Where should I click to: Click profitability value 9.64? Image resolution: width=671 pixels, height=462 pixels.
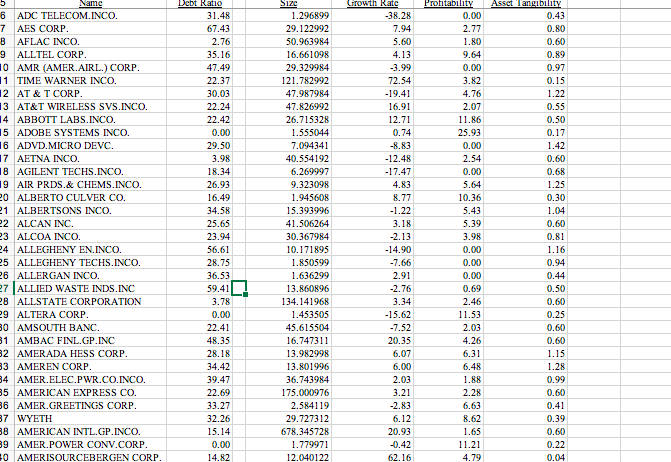click(472, 54)
